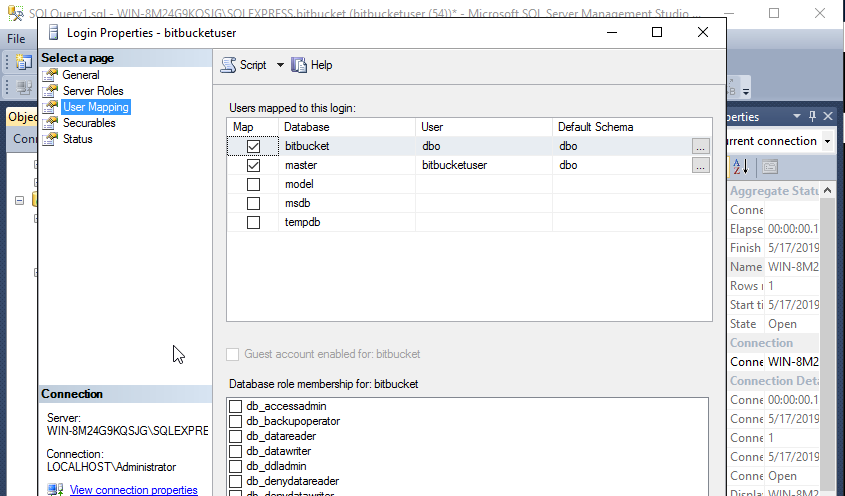Maximize the SSMS main window
This screenshot has height=496, width=845.
coord(774,13)
